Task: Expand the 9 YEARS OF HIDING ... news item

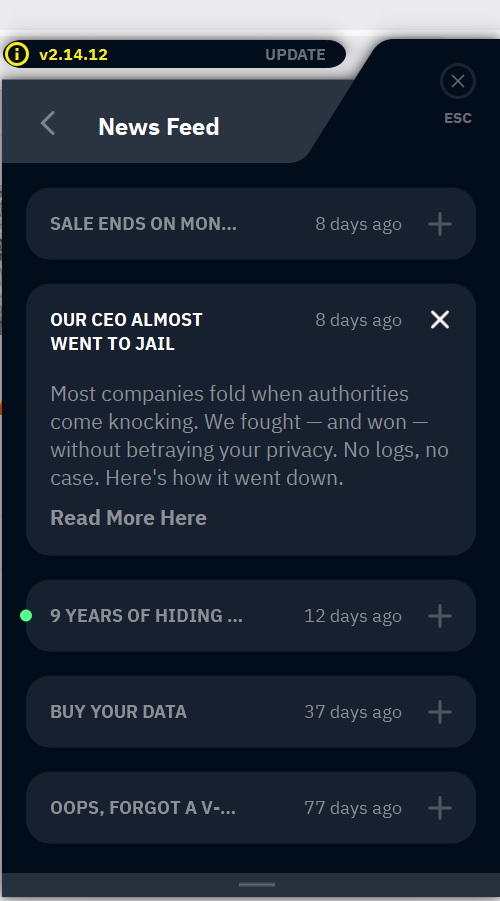Action: click(251, 615)
